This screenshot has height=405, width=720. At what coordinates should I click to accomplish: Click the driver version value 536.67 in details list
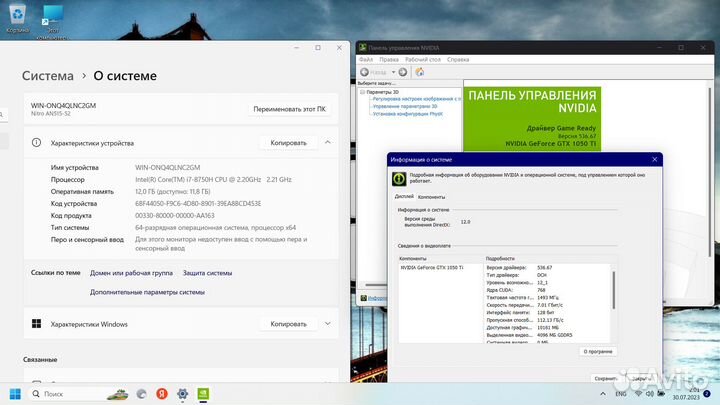[545, 267]
